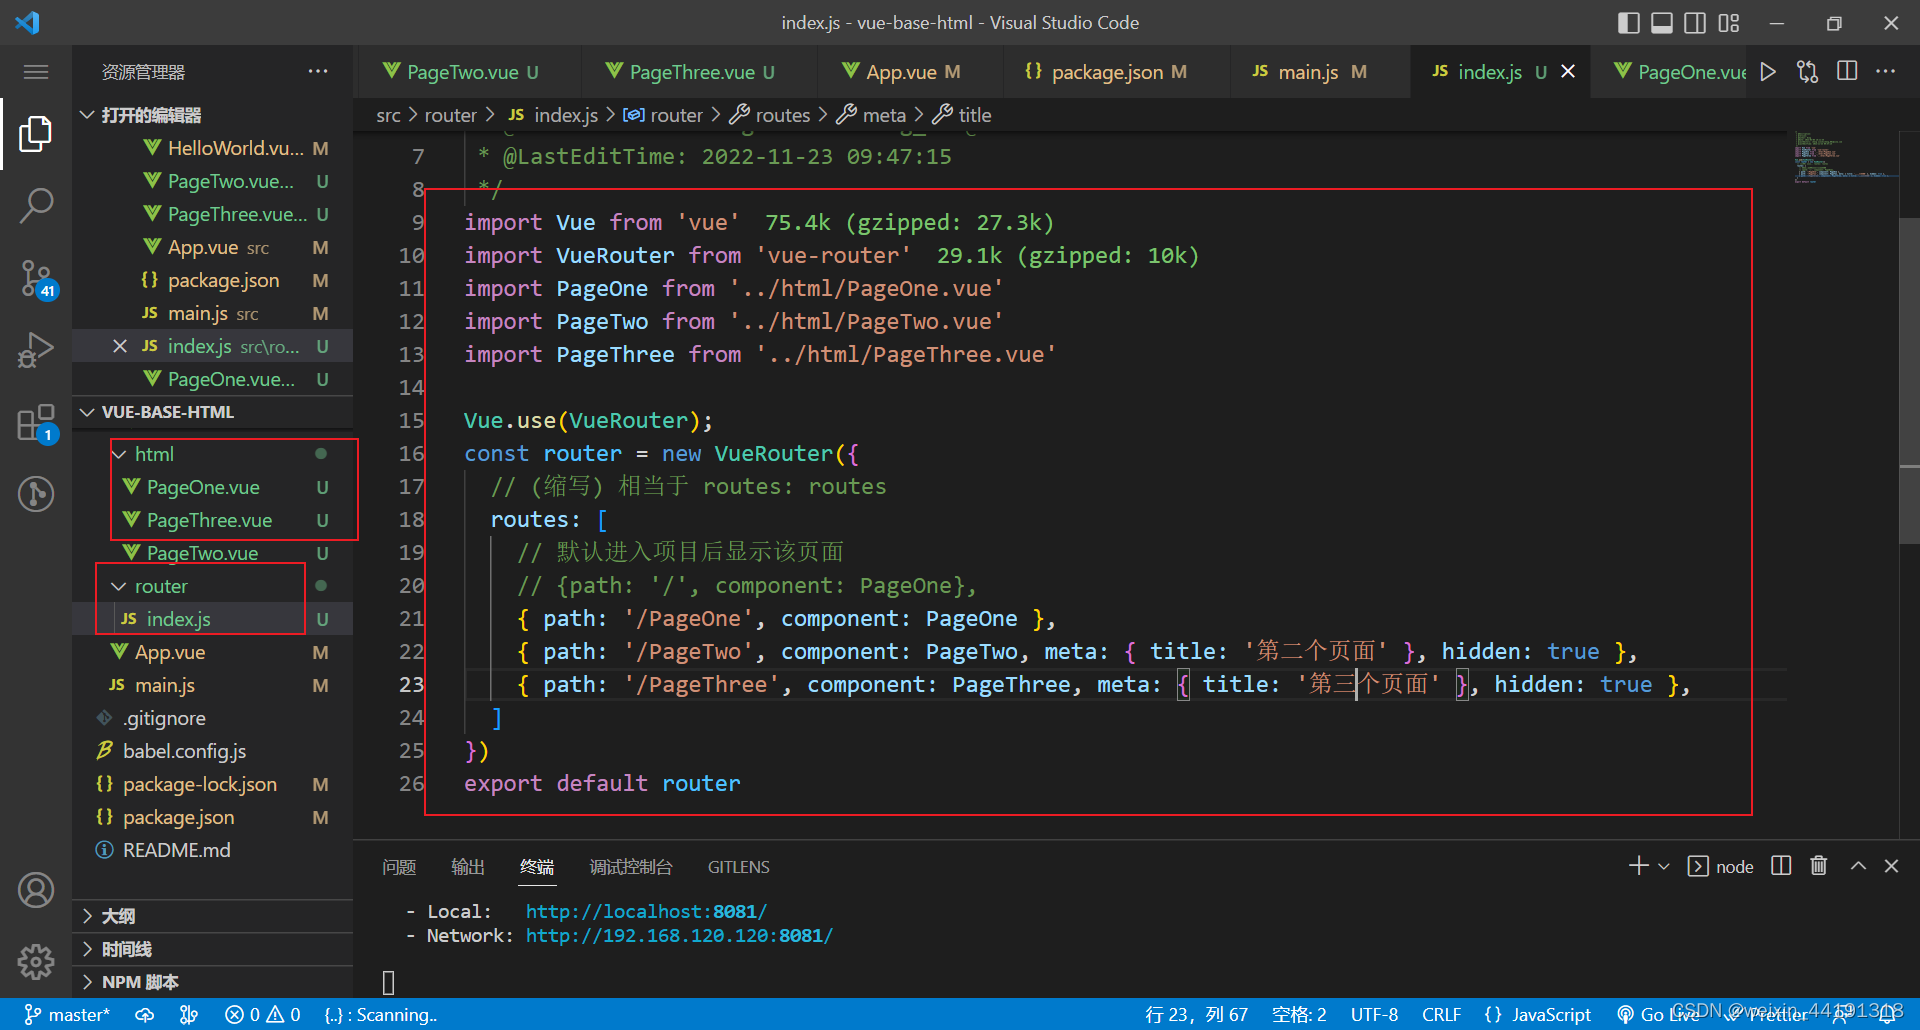The image size is (1920, 1030).
Task: Open the 输出 panel tab
Action: pyautogui.click(x=467, y=867)
